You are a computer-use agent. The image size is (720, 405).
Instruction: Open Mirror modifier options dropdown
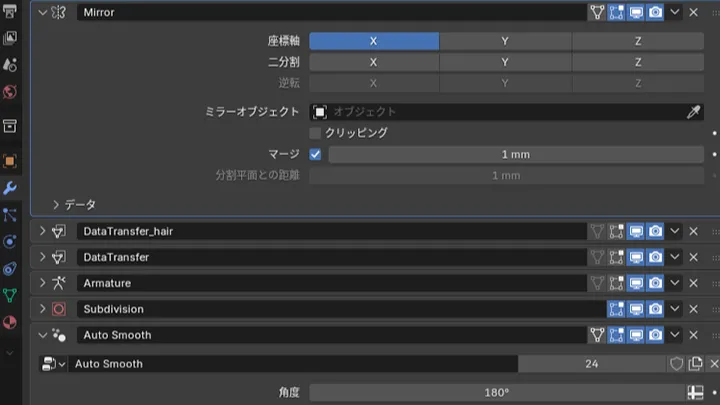click(675, 12)
